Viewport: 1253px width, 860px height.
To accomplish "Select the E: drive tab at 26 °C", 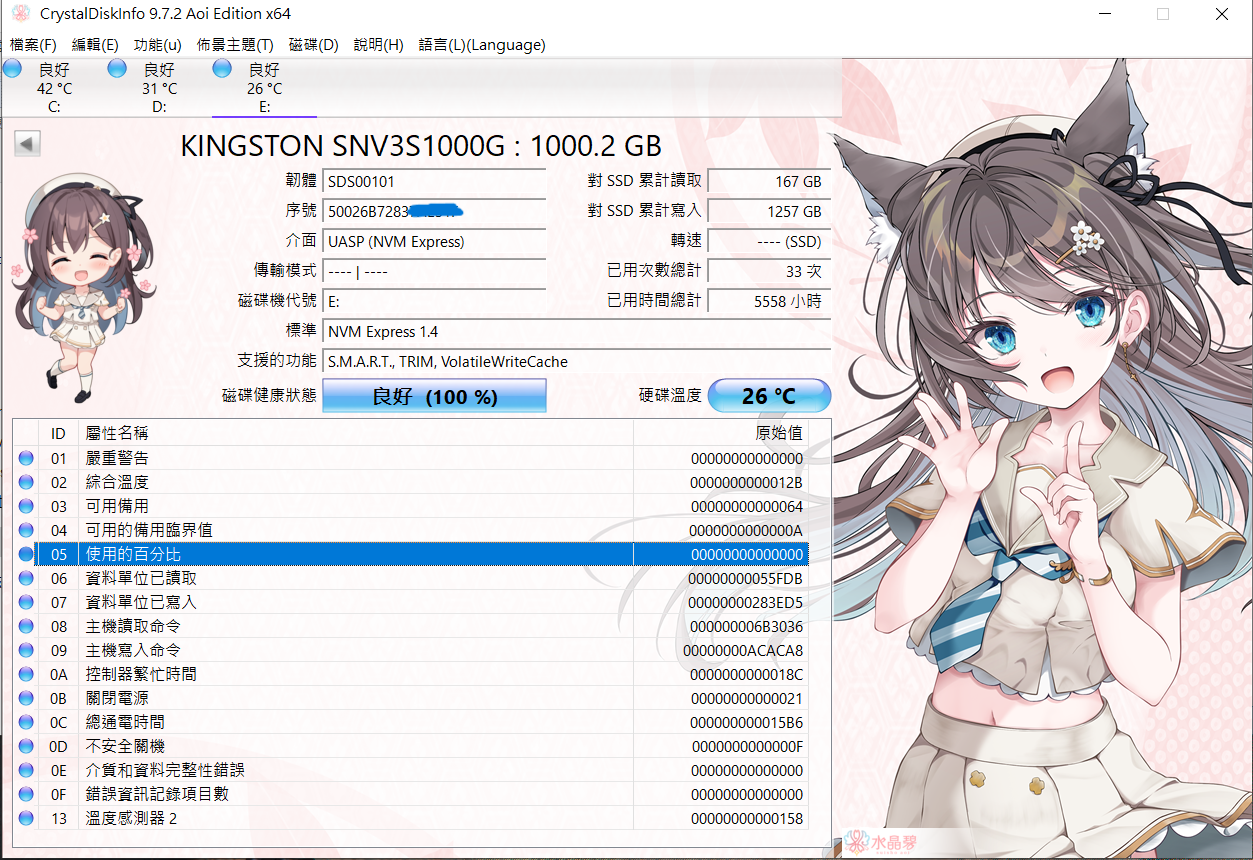I will pos(264,88).
